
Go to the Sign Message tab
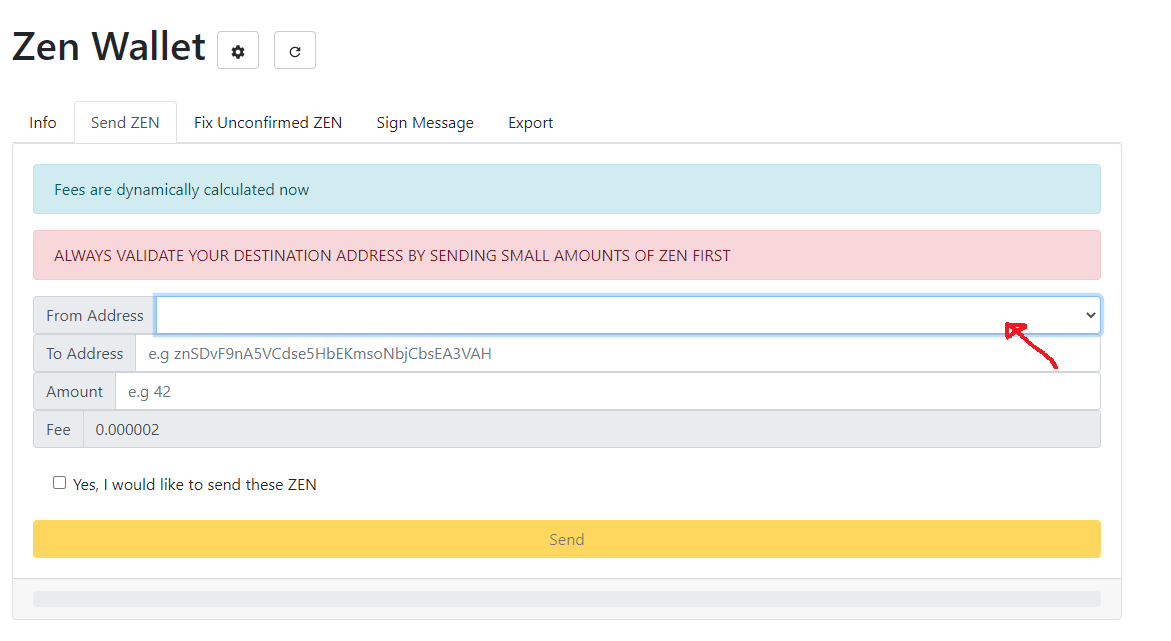pos(425,123)
